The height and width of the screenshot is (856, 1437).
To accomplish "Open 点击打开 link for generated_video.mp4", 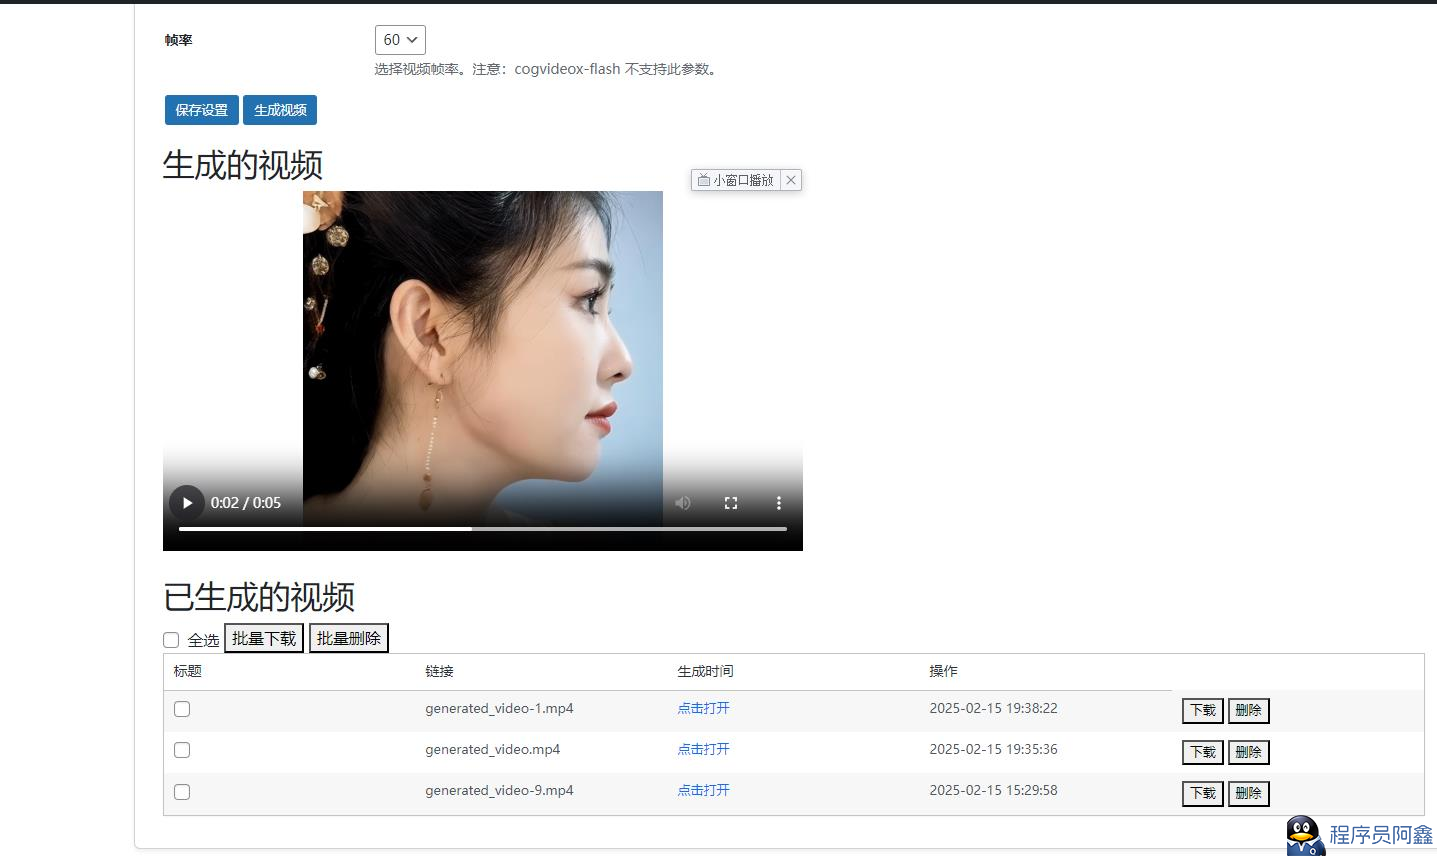I will click(704, 749).
